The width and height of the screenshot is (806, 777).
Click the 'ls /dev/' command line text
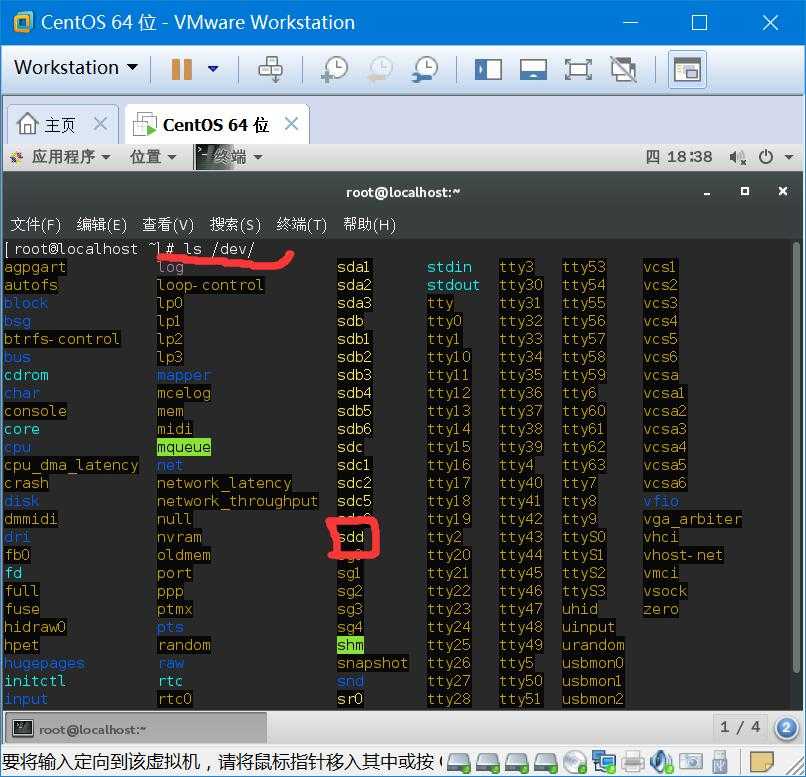pyautogui.click(x=218, y=249)
